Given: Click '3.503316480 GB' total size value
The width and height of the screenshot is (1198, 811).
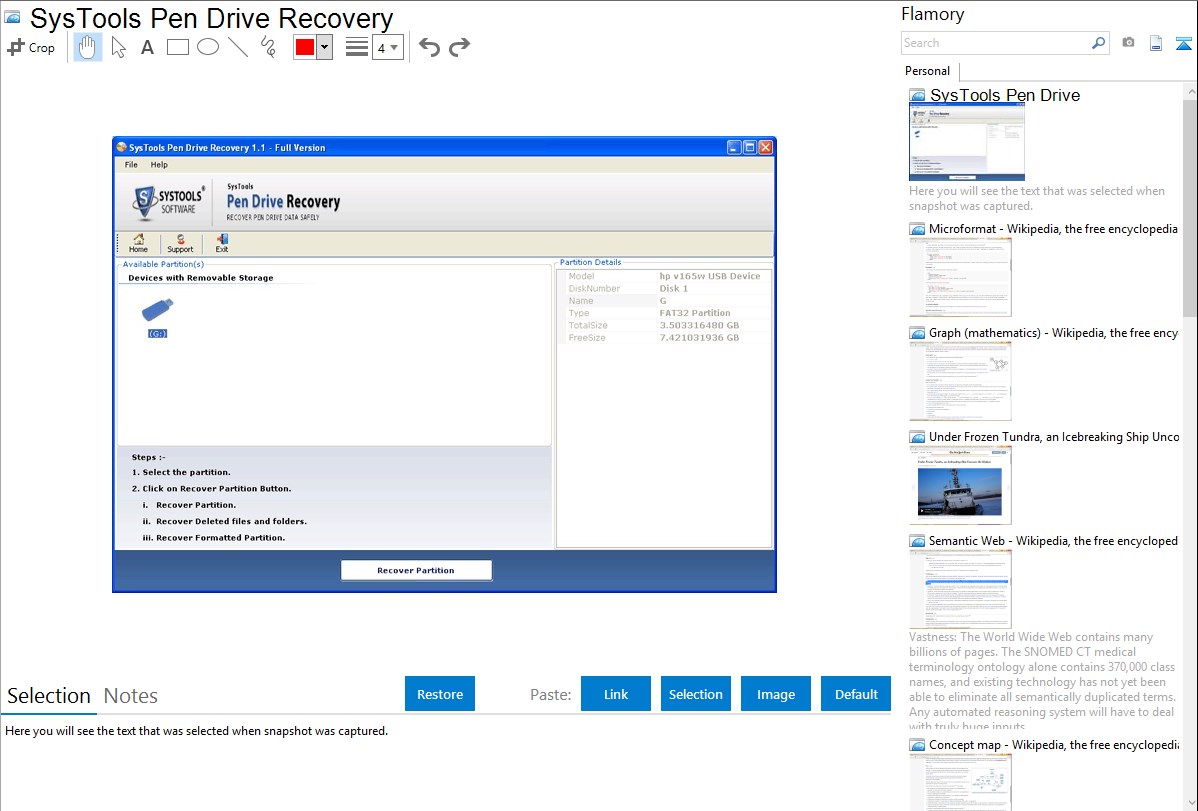Looking at the screenshot, I should click(x=699, y=325).
